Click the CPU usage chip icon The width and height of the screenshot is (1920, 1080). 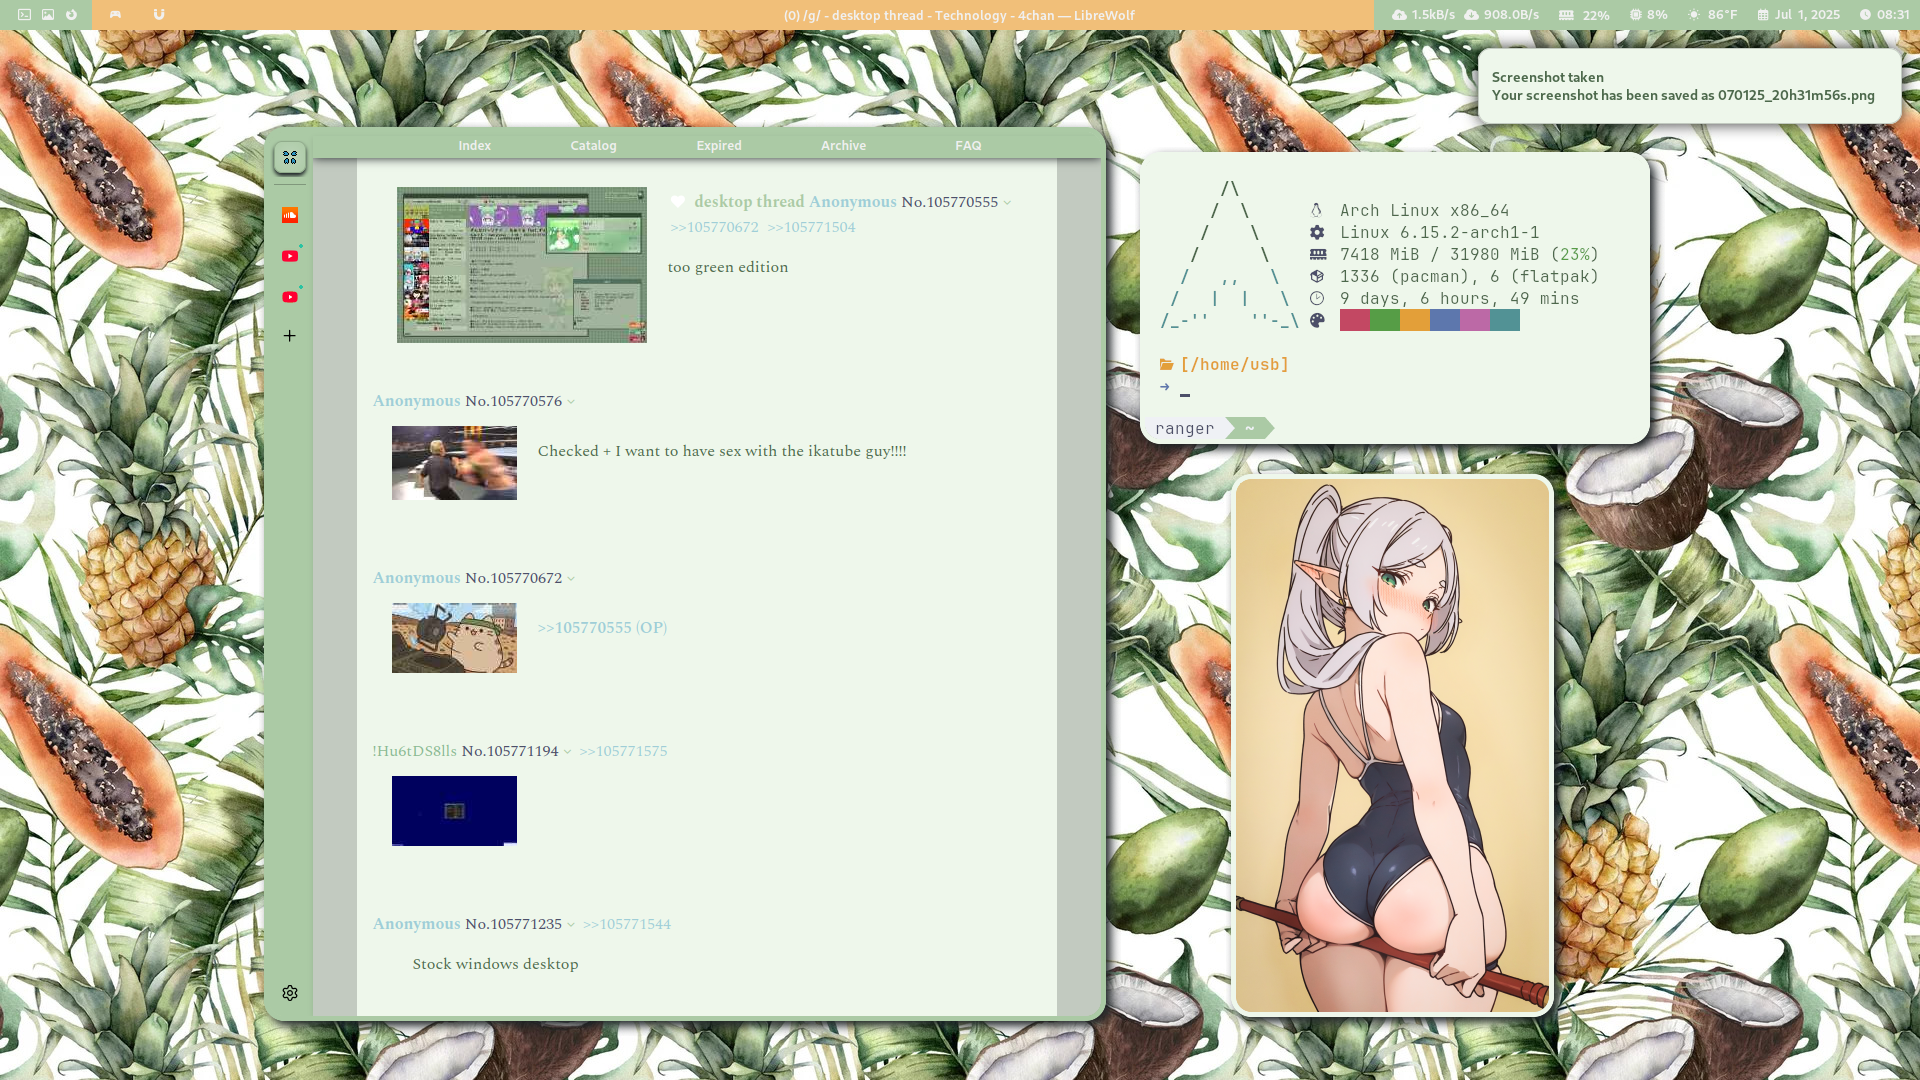[x=1636, y=15]
